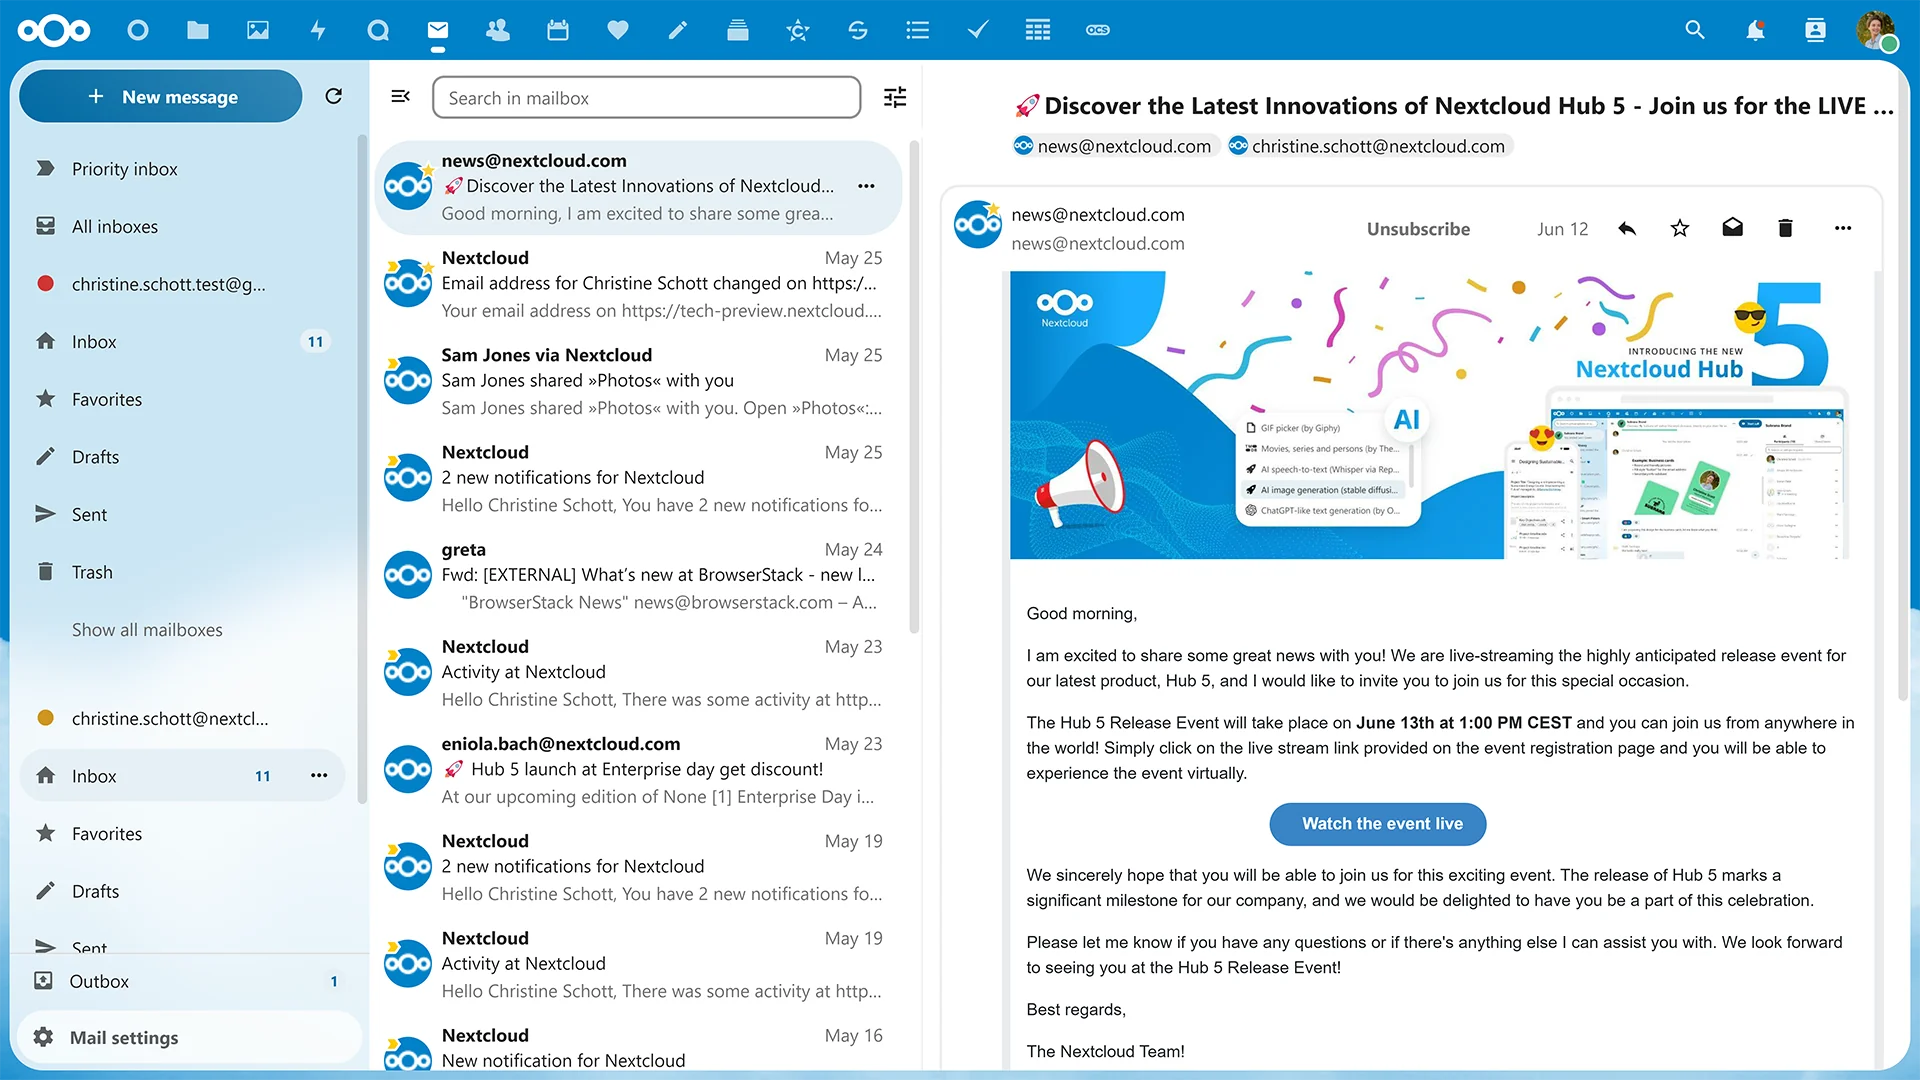The width and height of the screenshot is (1920, 1080).
Task: Click the sender avatar in the message header
Action: coord(977,225)
